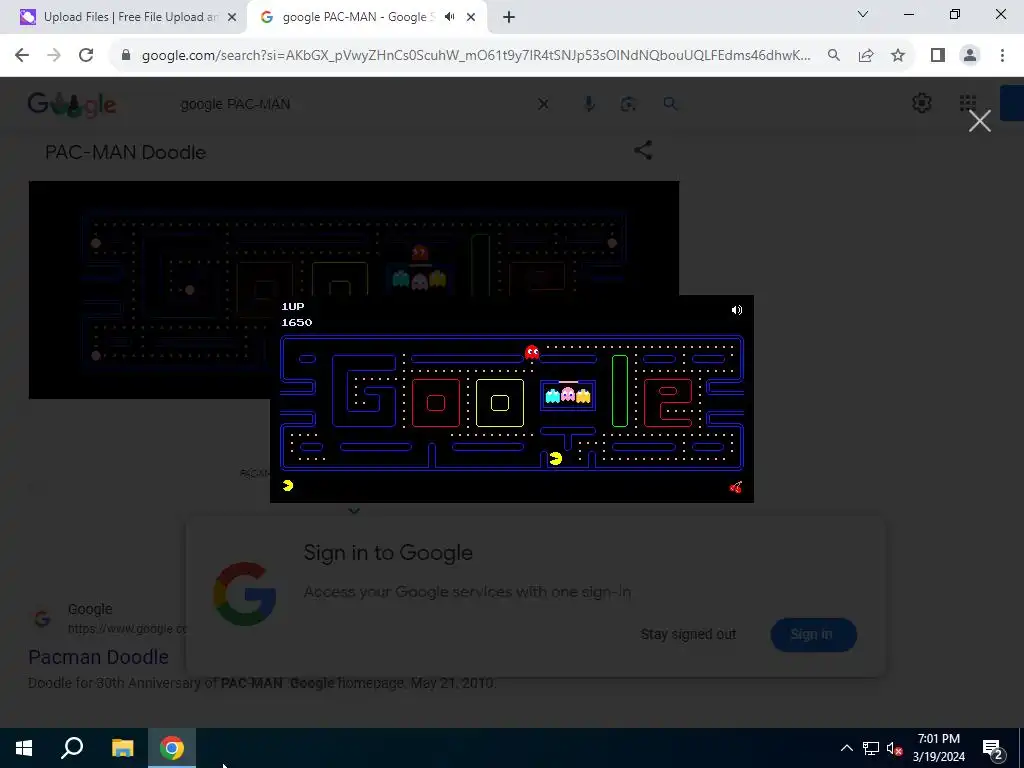This screenshot has width=1024, height=768.
Task: Click the 1650 score text
Action: [x=296, y=323]
